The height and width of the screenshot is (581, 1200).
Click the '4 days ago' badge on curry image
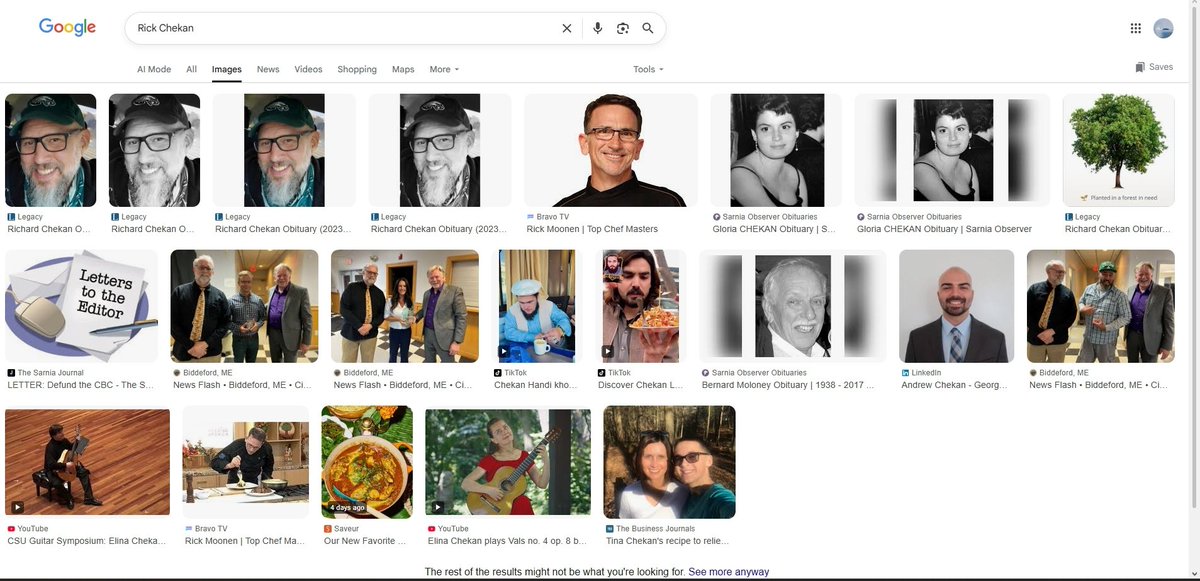click(x=347, y=508)
